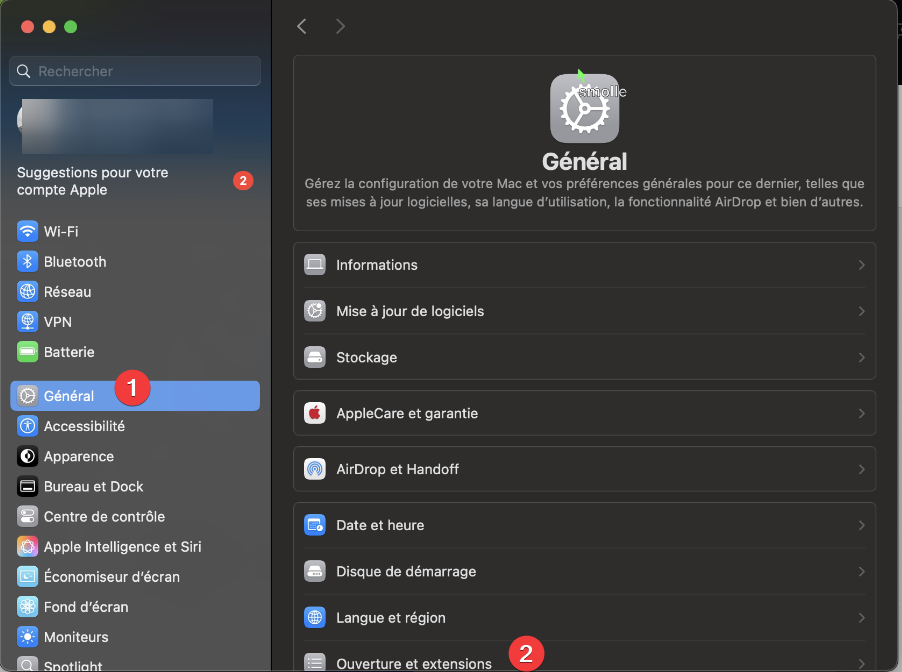Click the Bureau et Dock icon
The image size is (902, 672).
click(27, 487)
